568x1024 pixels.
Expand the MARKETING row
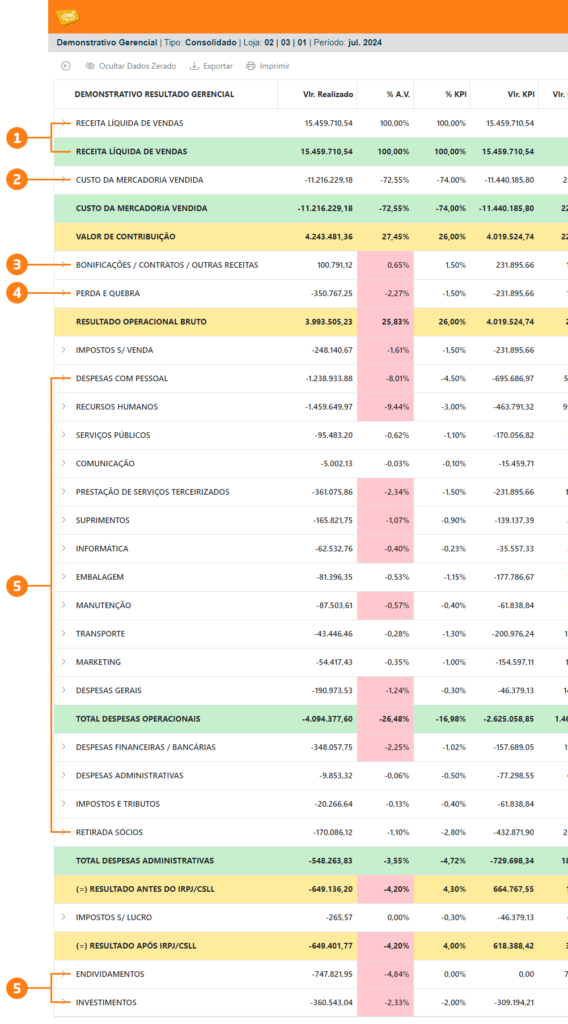63,662
